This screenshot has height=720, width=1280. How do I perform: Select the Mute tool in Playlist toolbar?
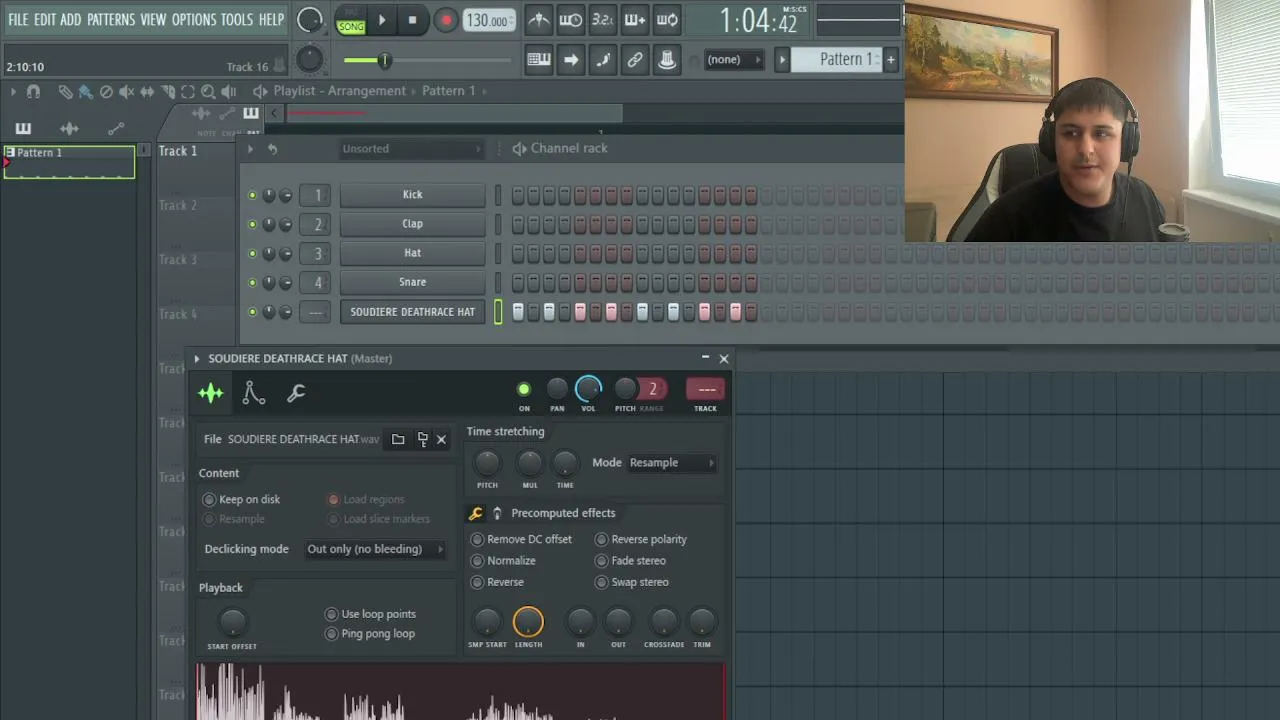click(x=127, y=92)
